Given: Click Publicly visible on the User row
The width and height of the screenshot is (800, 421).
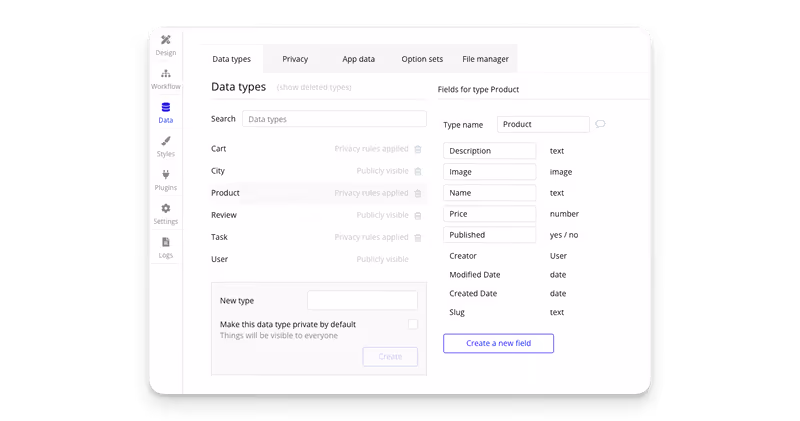Looking at the screenshot, I should 383,259.
